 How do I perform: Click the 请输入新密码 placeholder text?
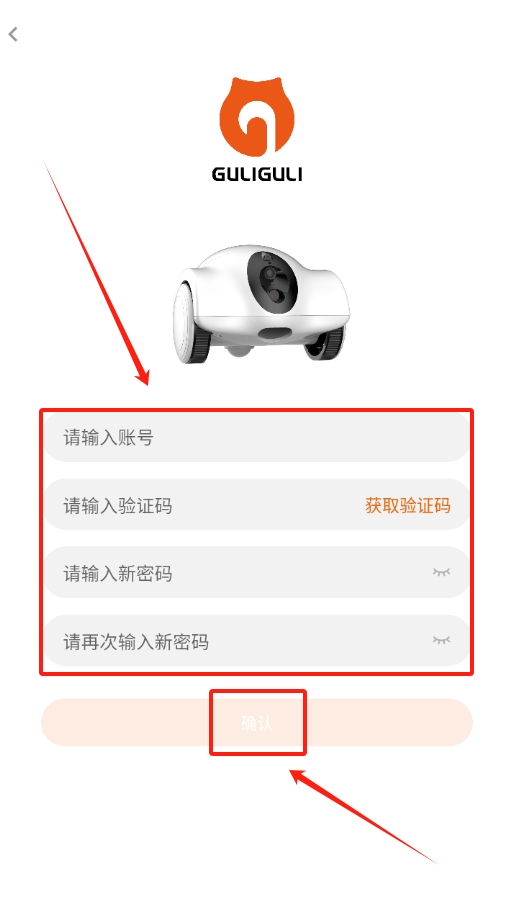[x=118, y=573]
